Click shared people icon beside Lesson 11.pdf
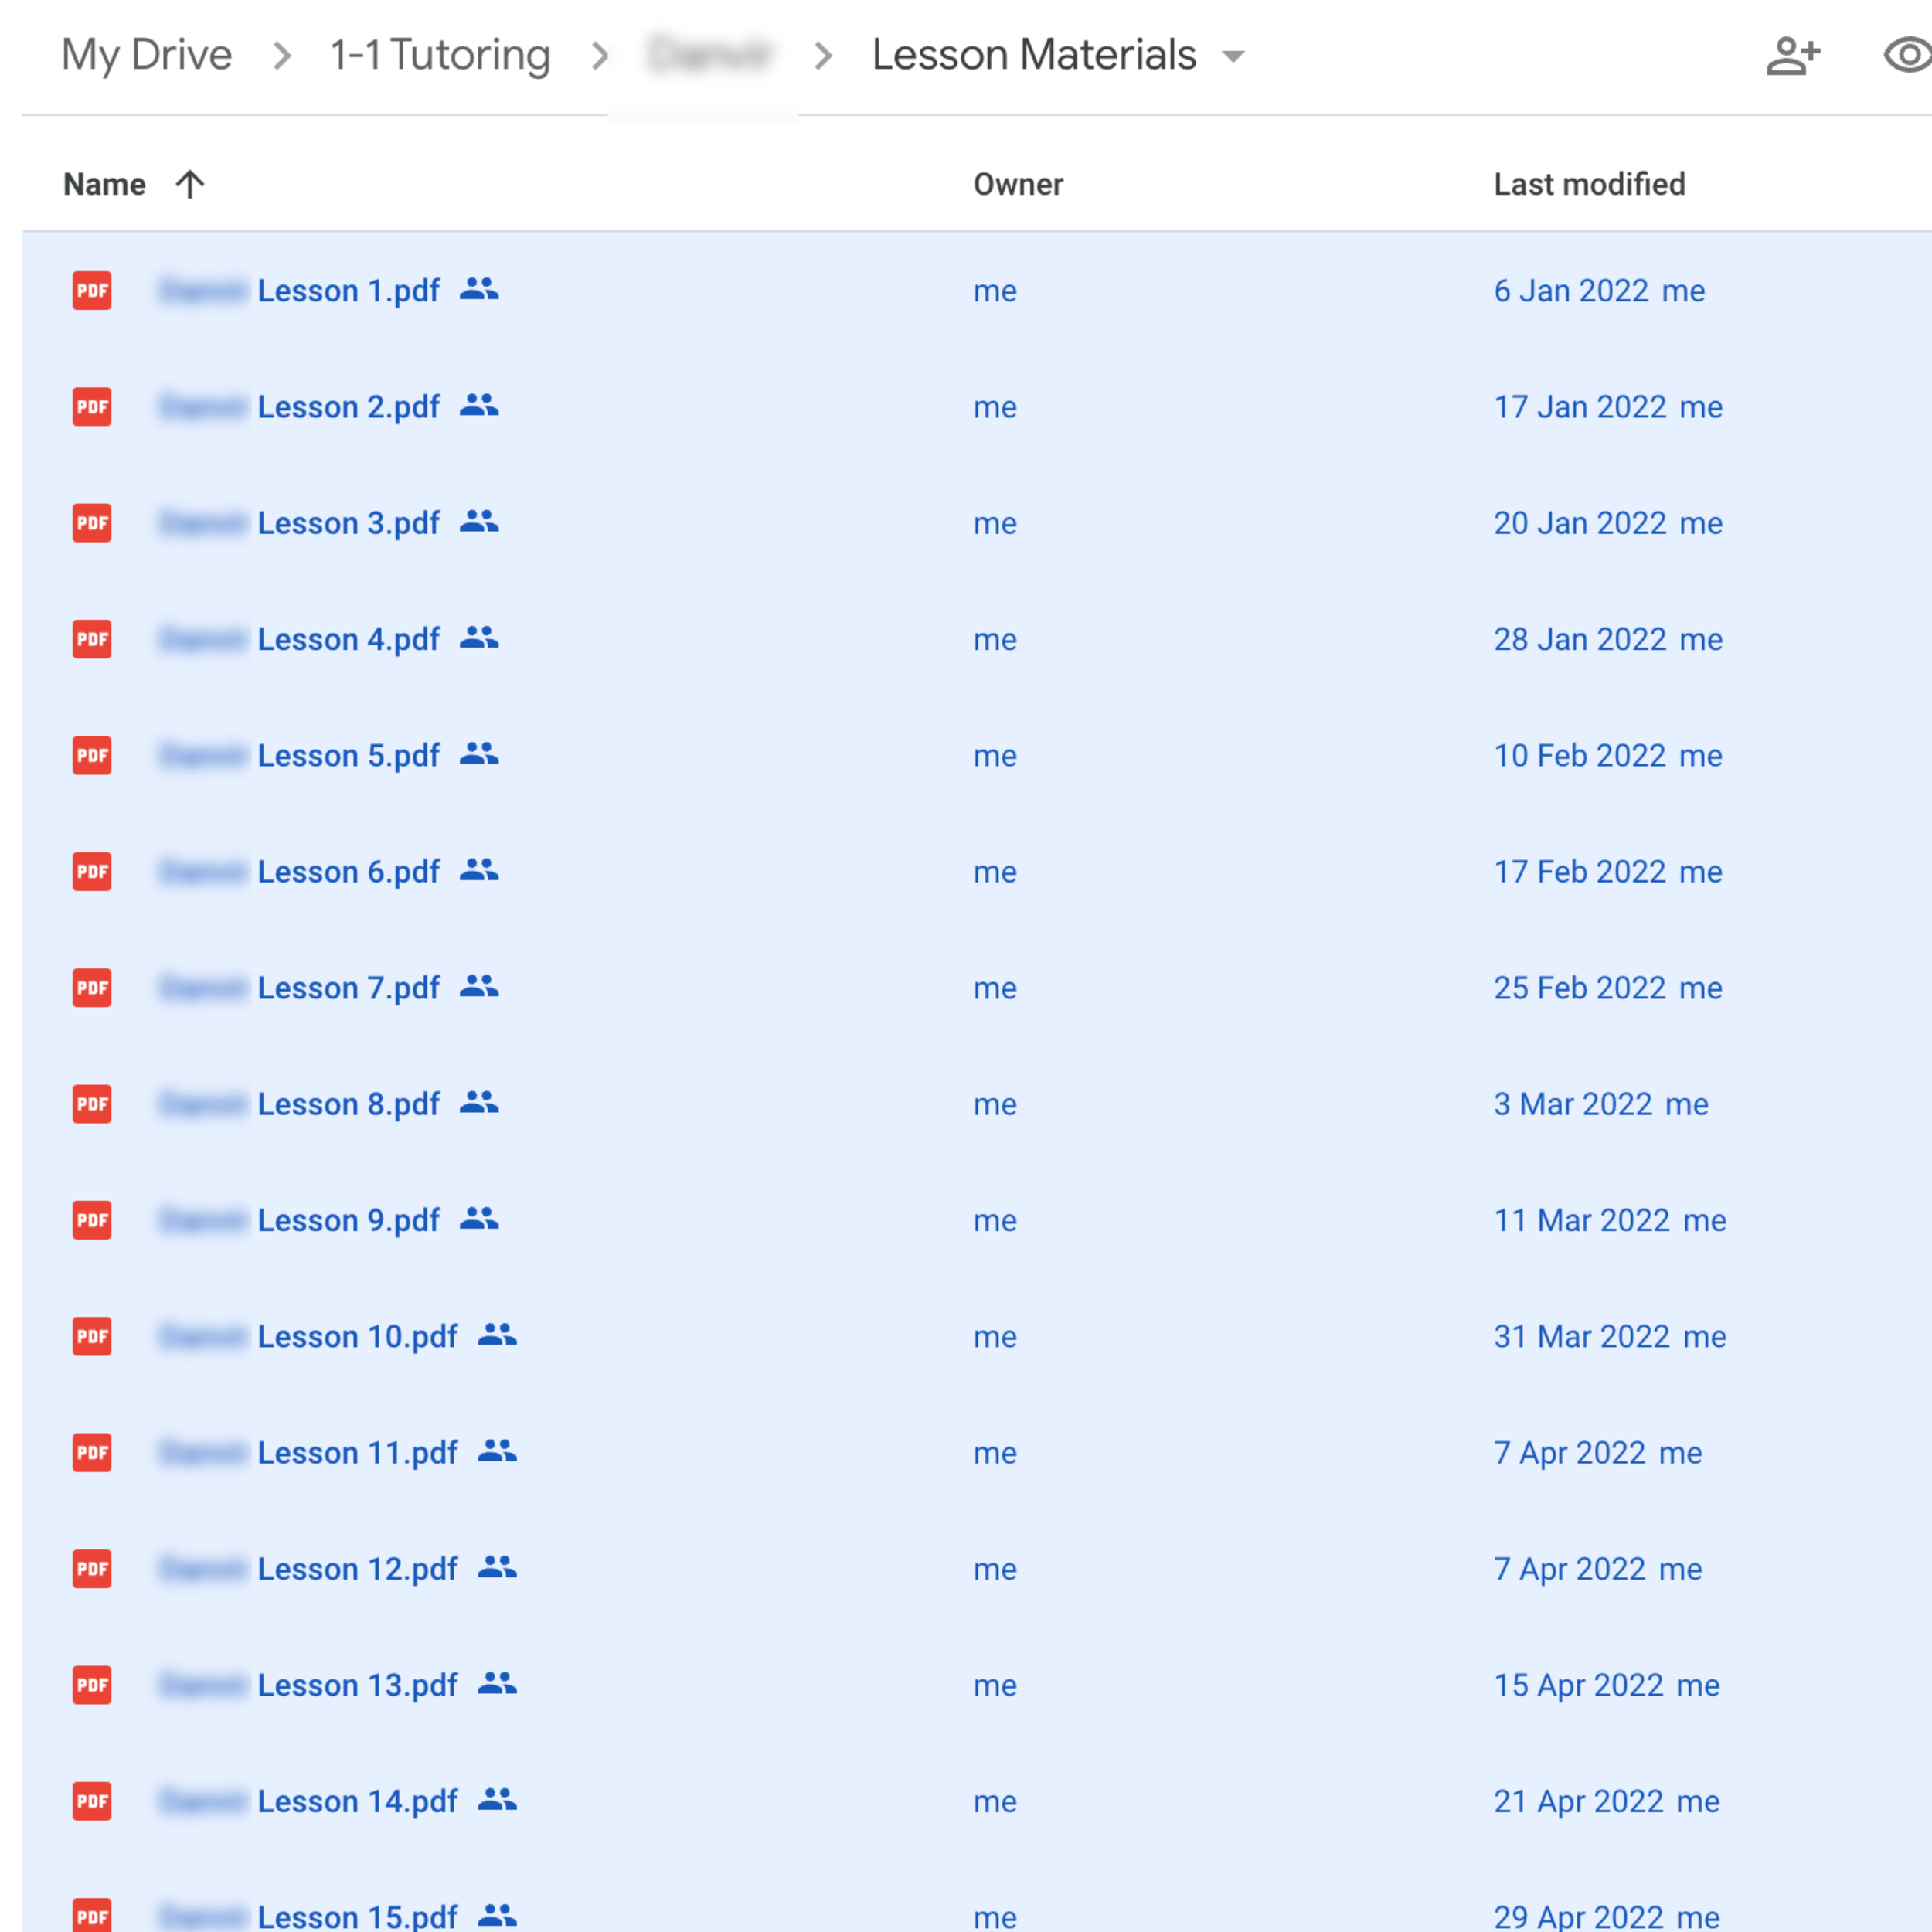The width and height of the screenshot is (1932, 1932). click(x=497, y=1451)
